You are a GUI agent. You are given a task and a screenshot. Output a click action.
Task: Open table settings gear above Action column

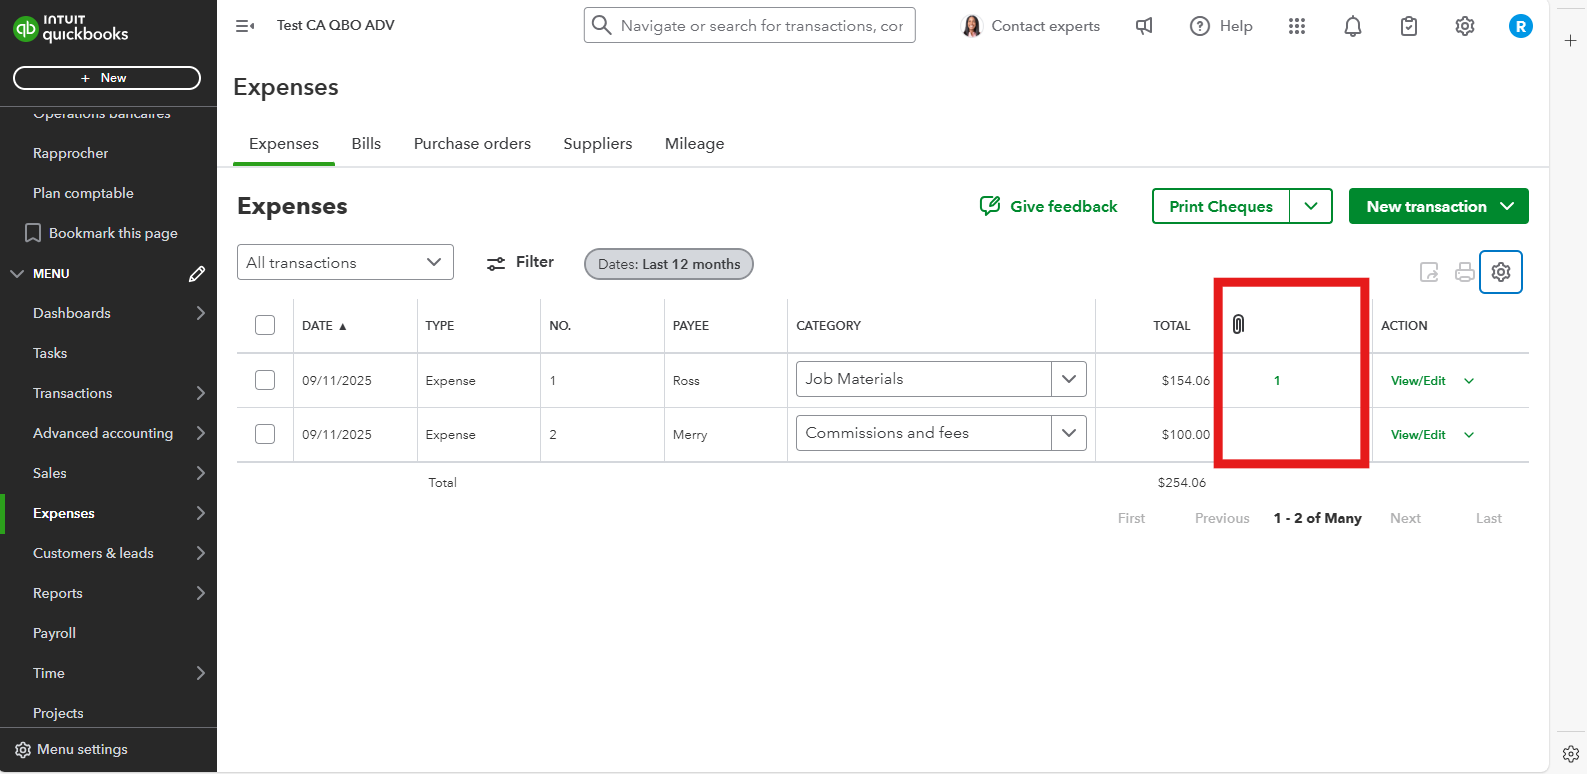[1500, 272]
